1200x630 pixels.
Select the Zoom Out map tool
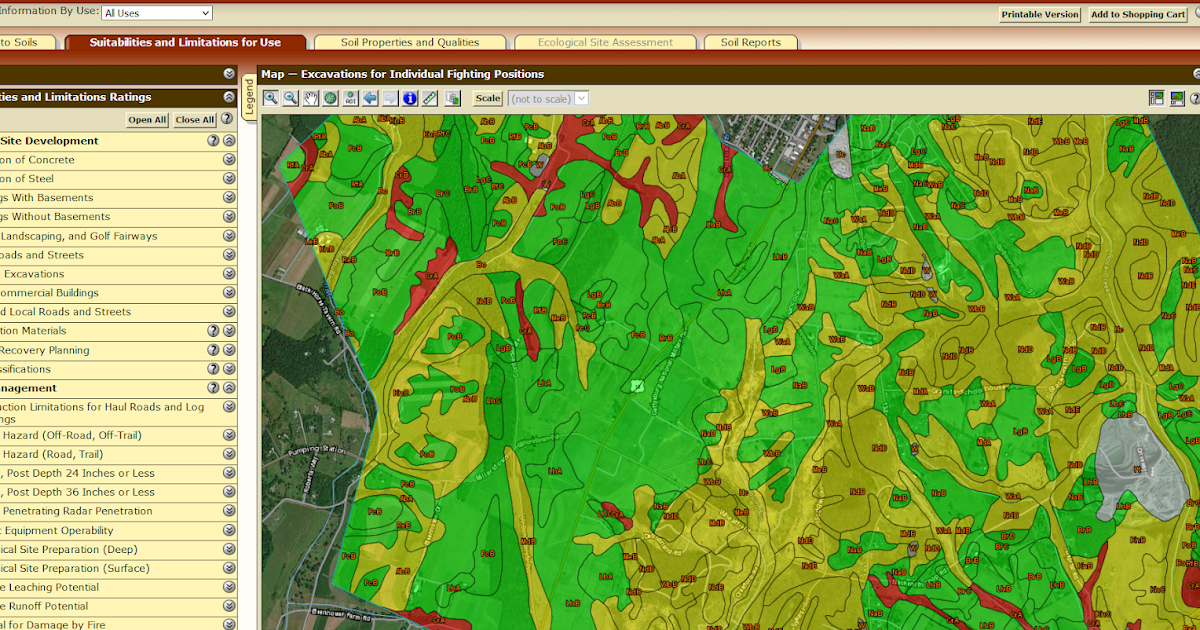[x=290, y=98]
